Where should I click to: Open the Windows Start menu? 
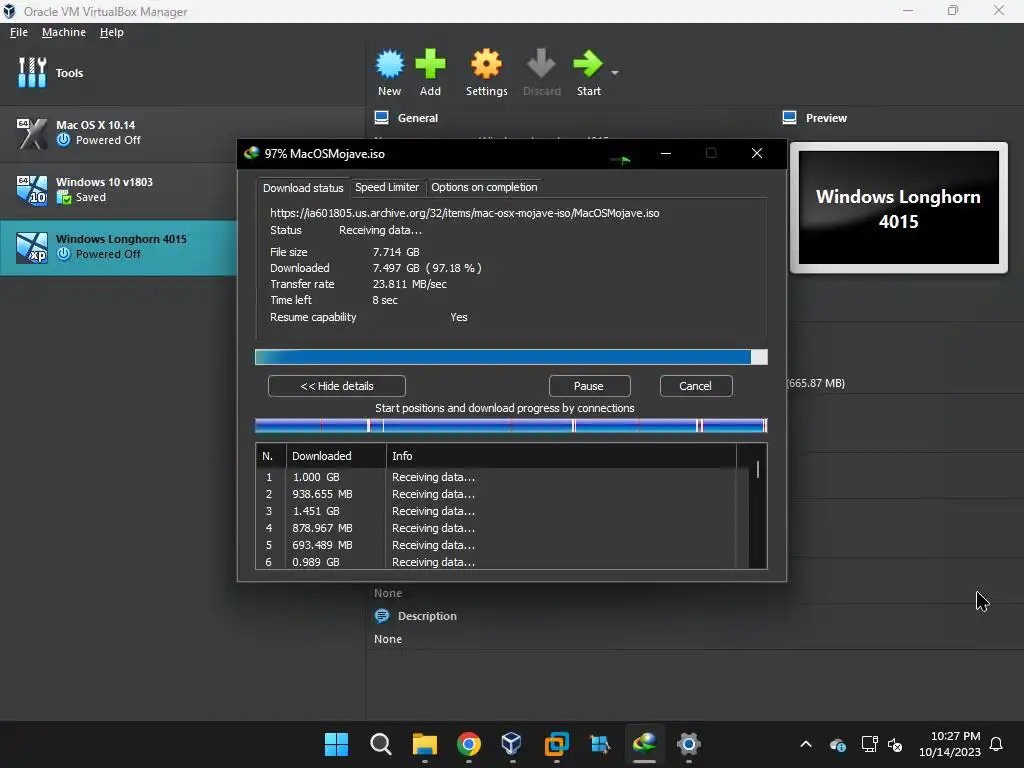(336, 744)
